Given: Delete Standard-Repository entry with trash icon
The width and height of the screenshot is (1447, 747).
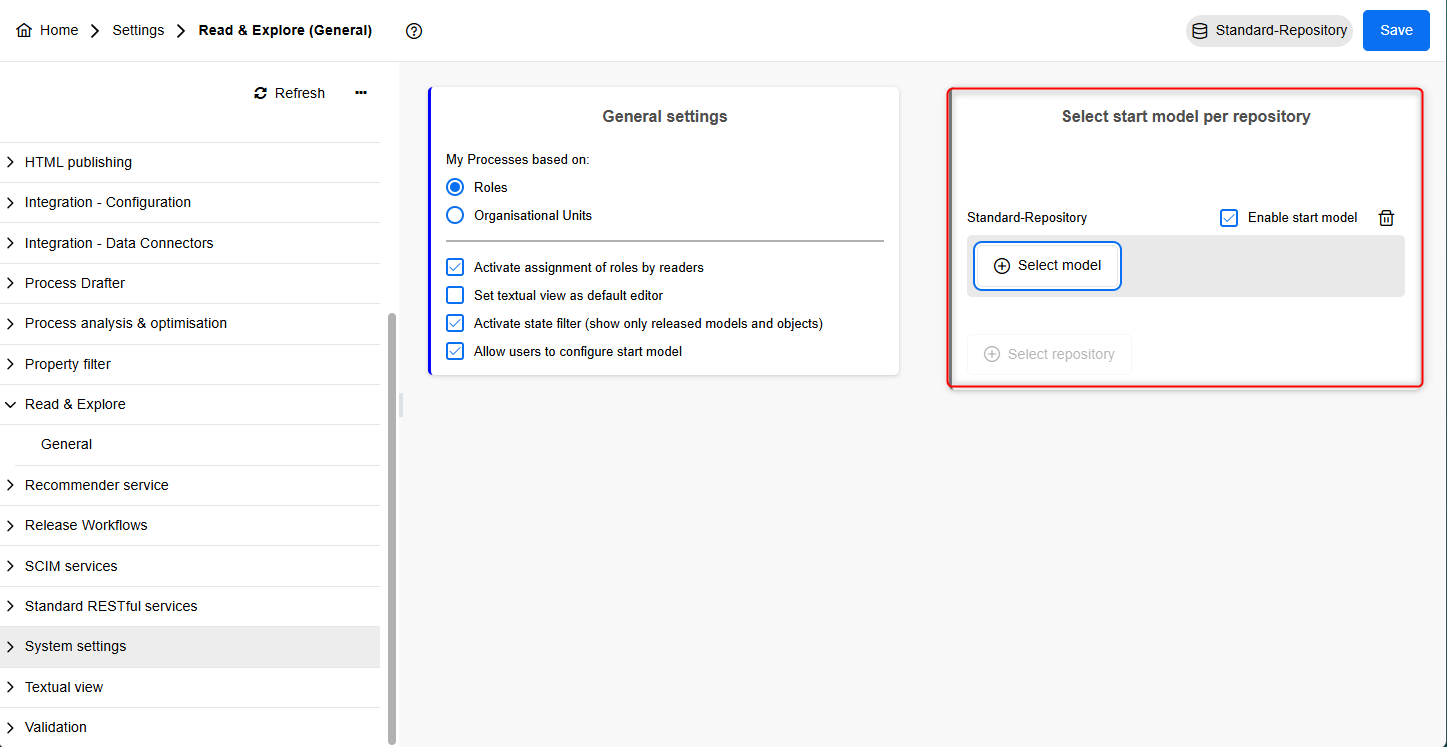Looking at the screenshot, I should (x=1386, y=218).
